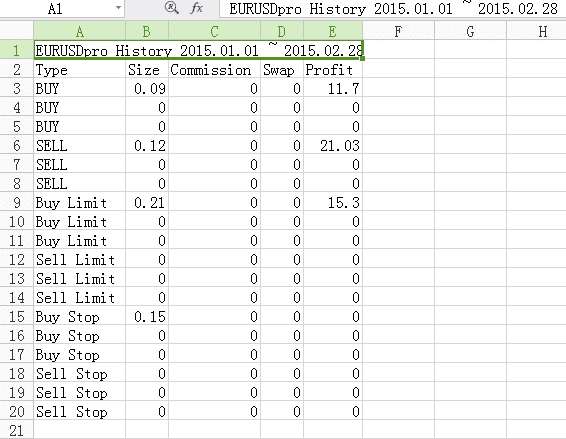Viewport: 566px width, 439px height.
Task: Open the fx insert function icon
Action: (x=197, y=8)
